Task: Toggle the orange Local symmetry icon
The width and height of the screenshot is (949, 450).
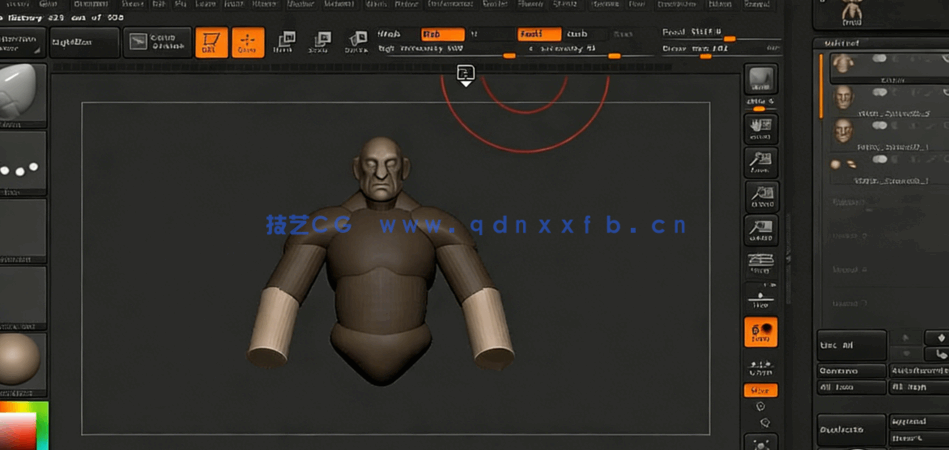Action: pos(761,332)
